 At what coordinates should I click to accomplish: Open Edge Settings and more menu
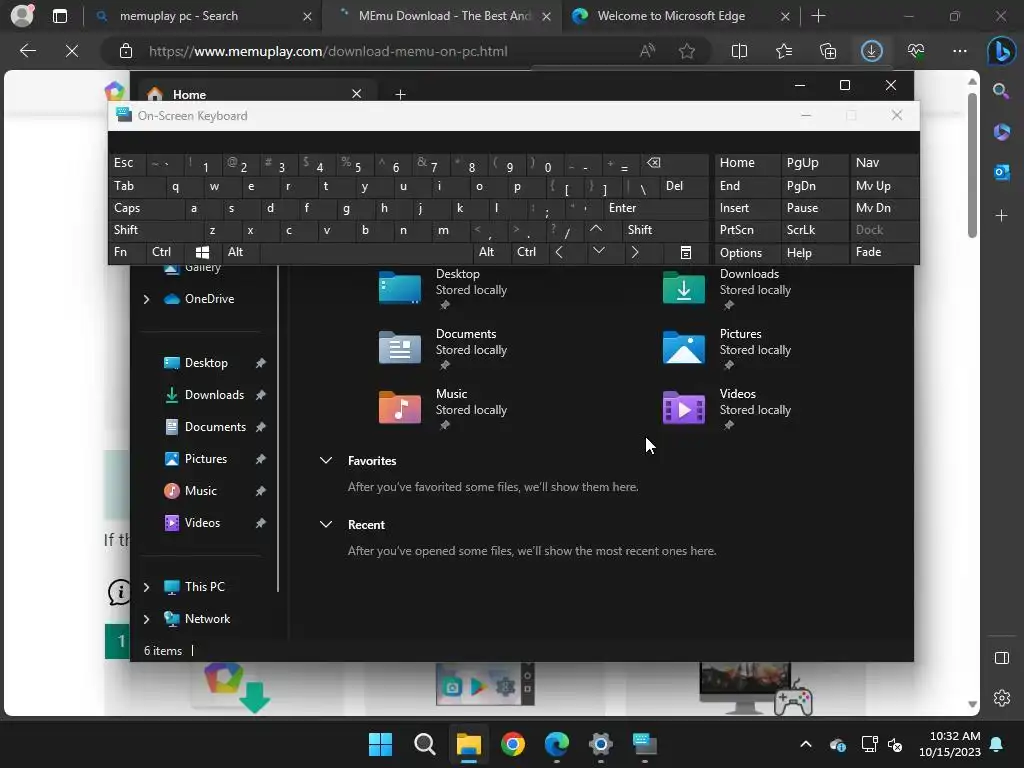tap(959, 51)
